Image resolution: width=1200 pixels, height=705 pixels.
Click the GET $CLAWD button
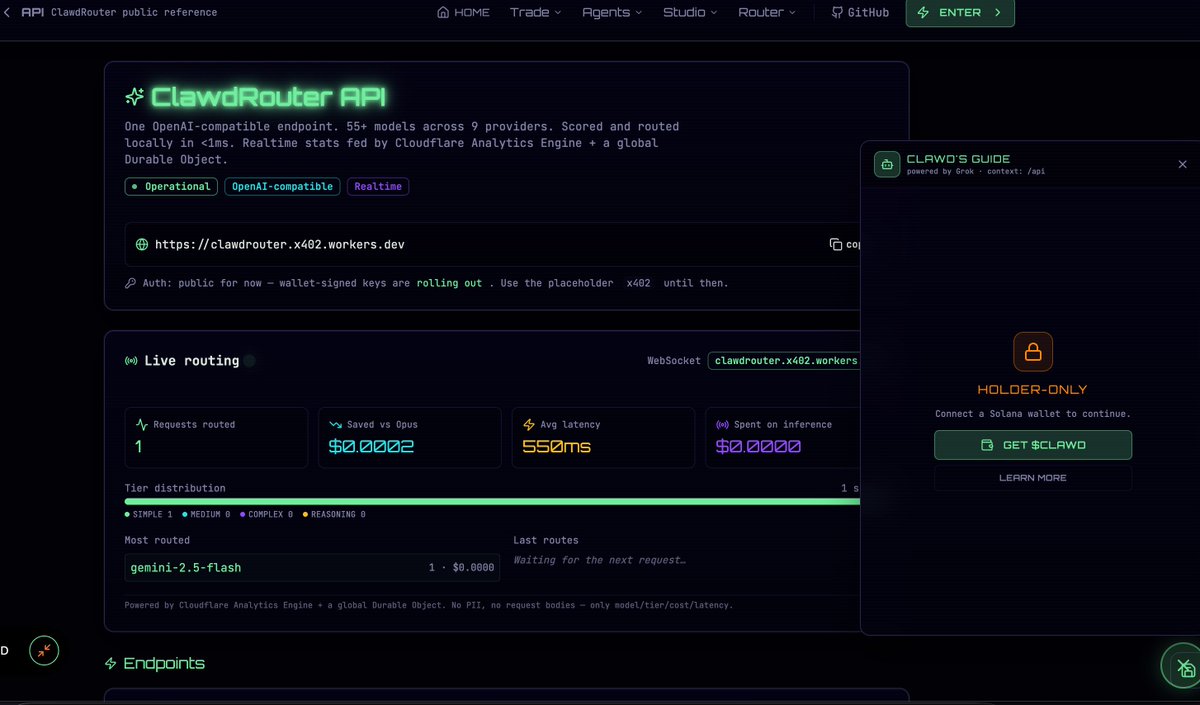[1033, 445]
